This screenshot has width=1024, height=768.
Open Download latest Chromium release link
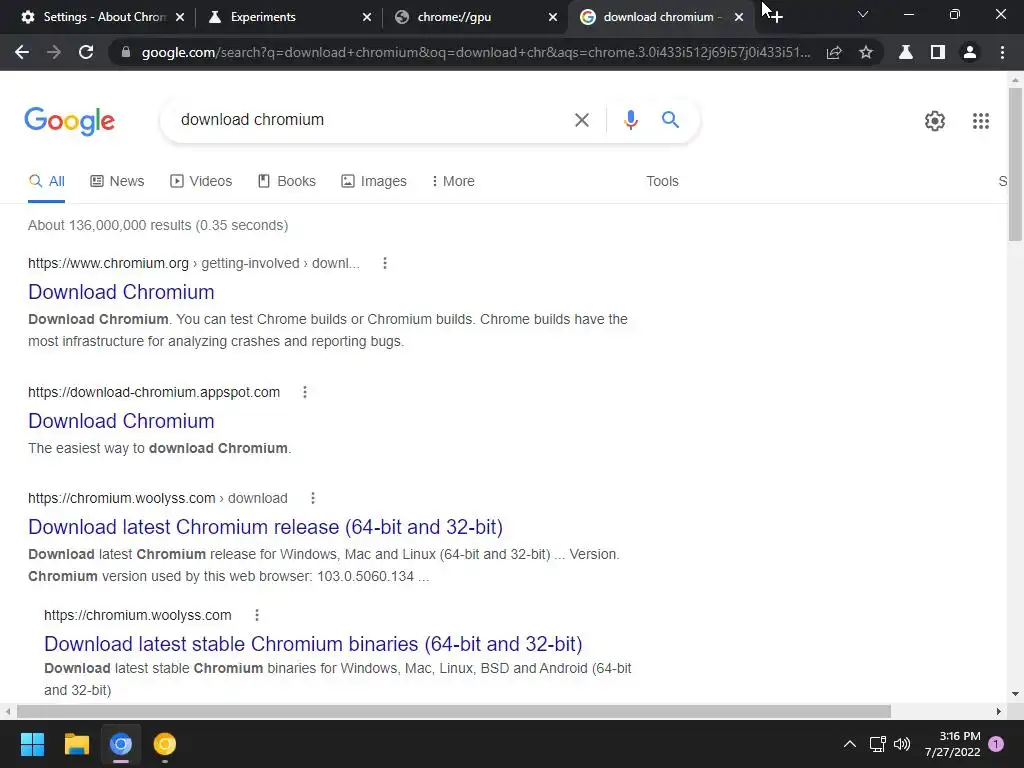pos(265,527)
